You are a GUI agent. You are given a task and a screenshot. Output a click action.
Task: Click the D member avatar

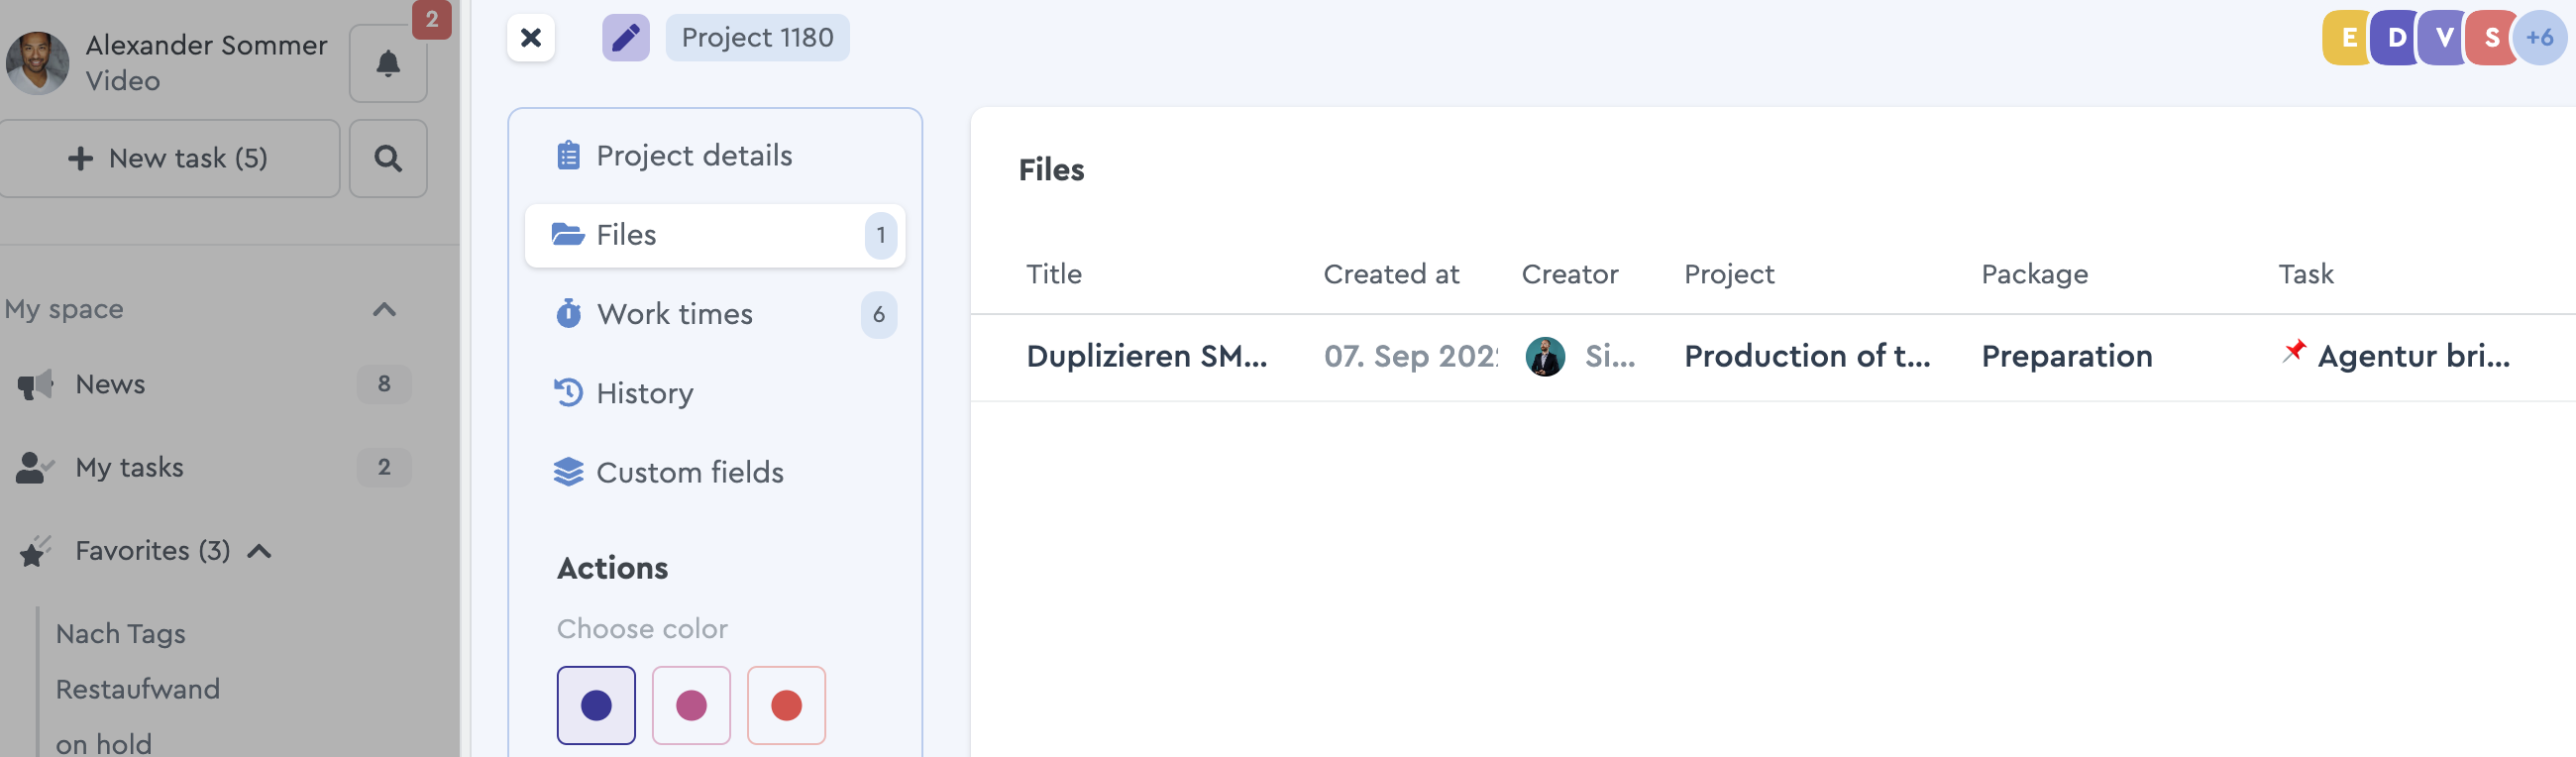coord(2395,38)
